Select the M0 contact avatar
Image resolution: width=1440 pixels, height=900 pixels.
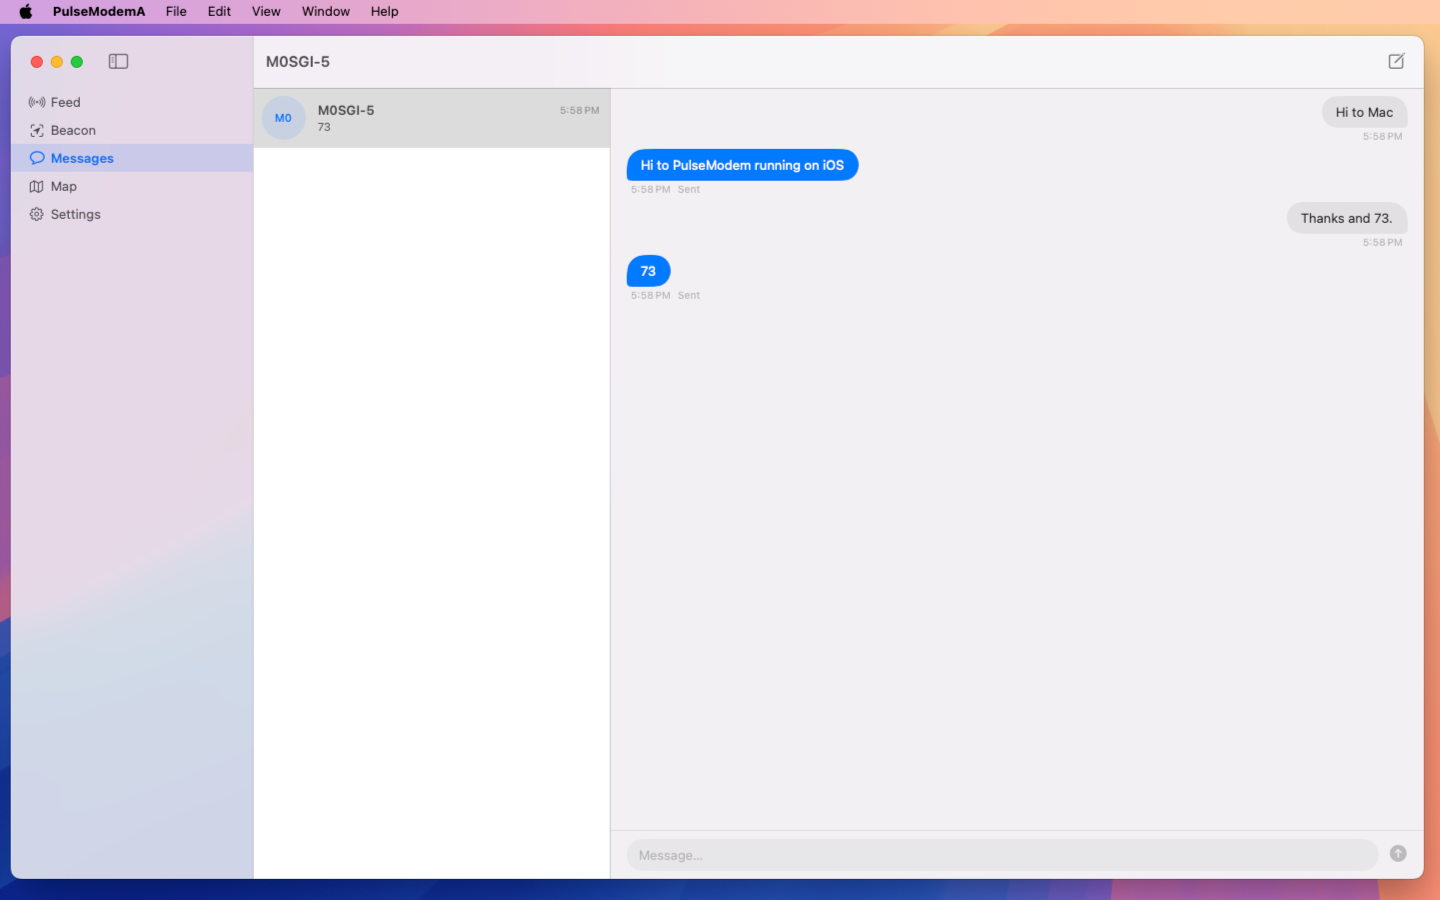point(283,118)
